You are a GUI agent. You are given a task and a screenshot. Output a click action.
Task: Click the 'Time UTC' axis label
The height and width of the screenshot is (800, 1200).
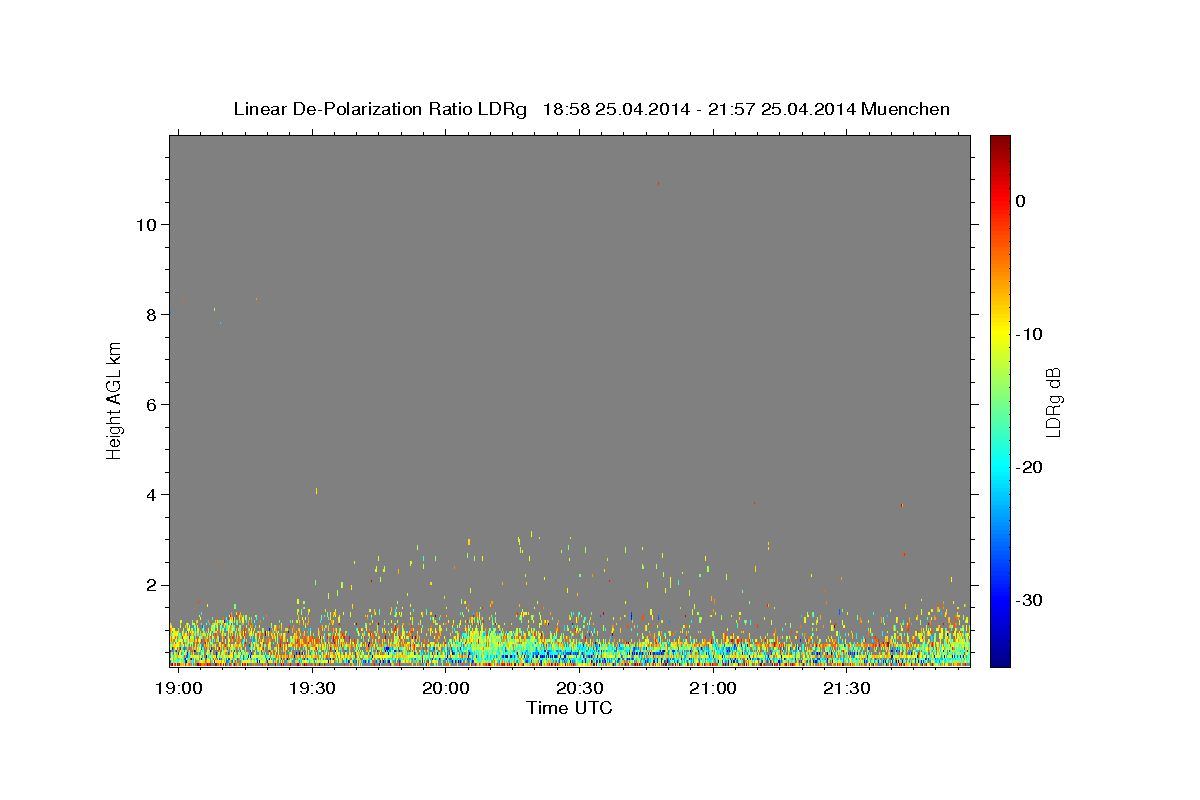(569, 708)
